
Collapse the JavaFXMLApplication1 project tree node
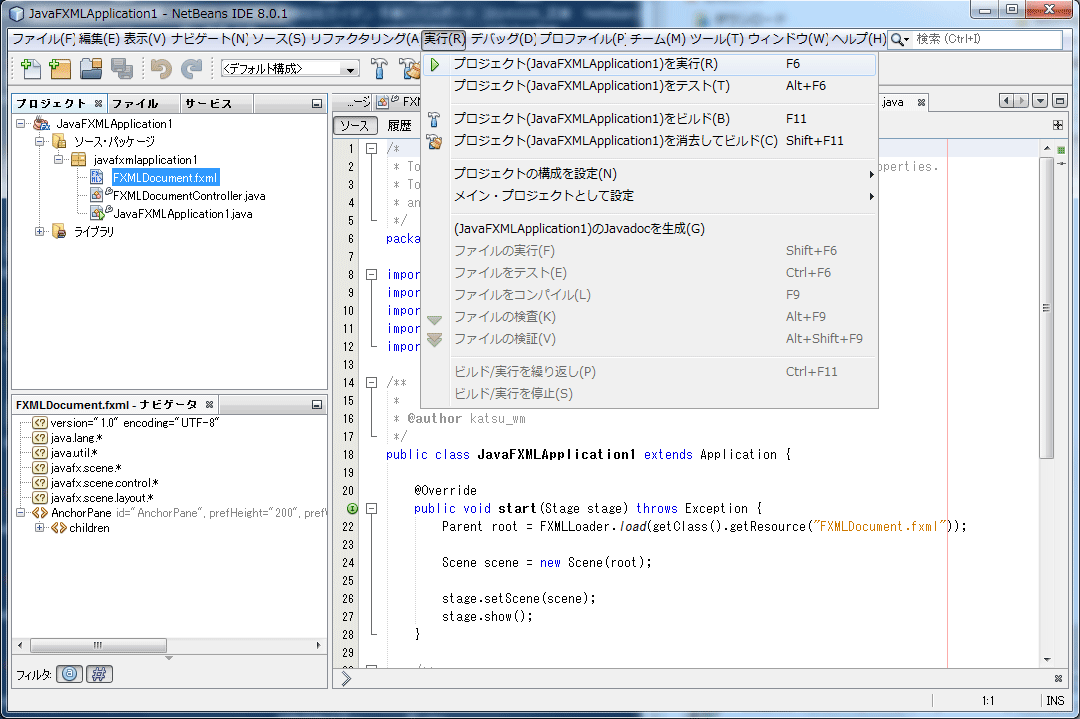pyautogui.click(x=21, y=124)
